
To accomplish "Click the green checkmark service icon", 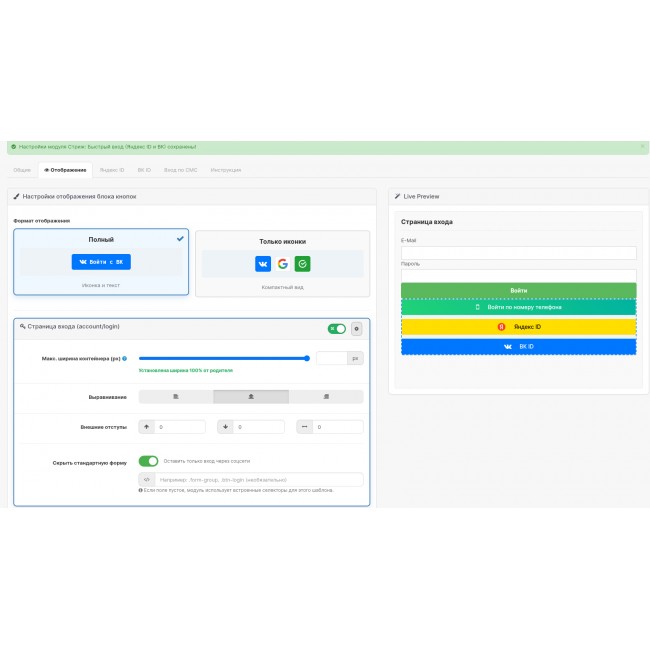I will pos(302,264).
